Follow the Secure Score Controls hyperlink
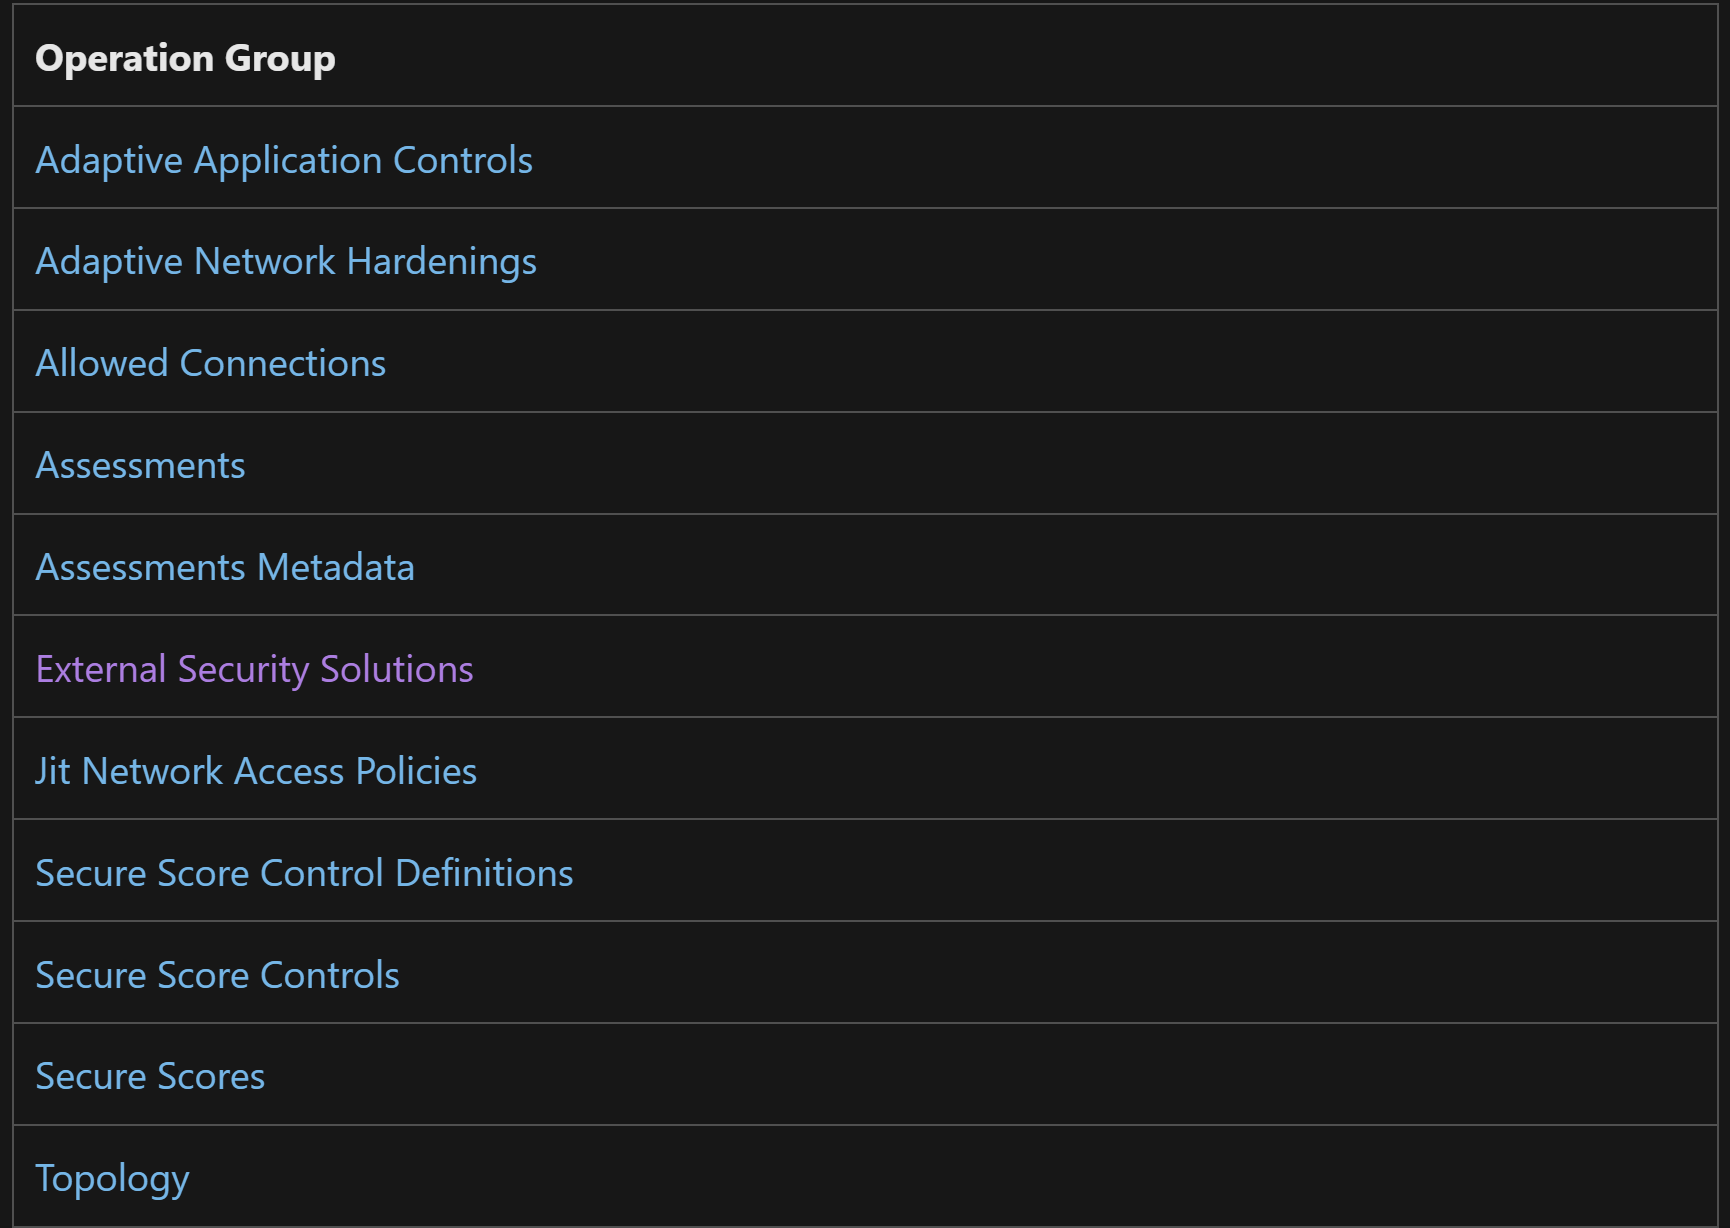The image size is (1730, 1228). coord(217,975)
